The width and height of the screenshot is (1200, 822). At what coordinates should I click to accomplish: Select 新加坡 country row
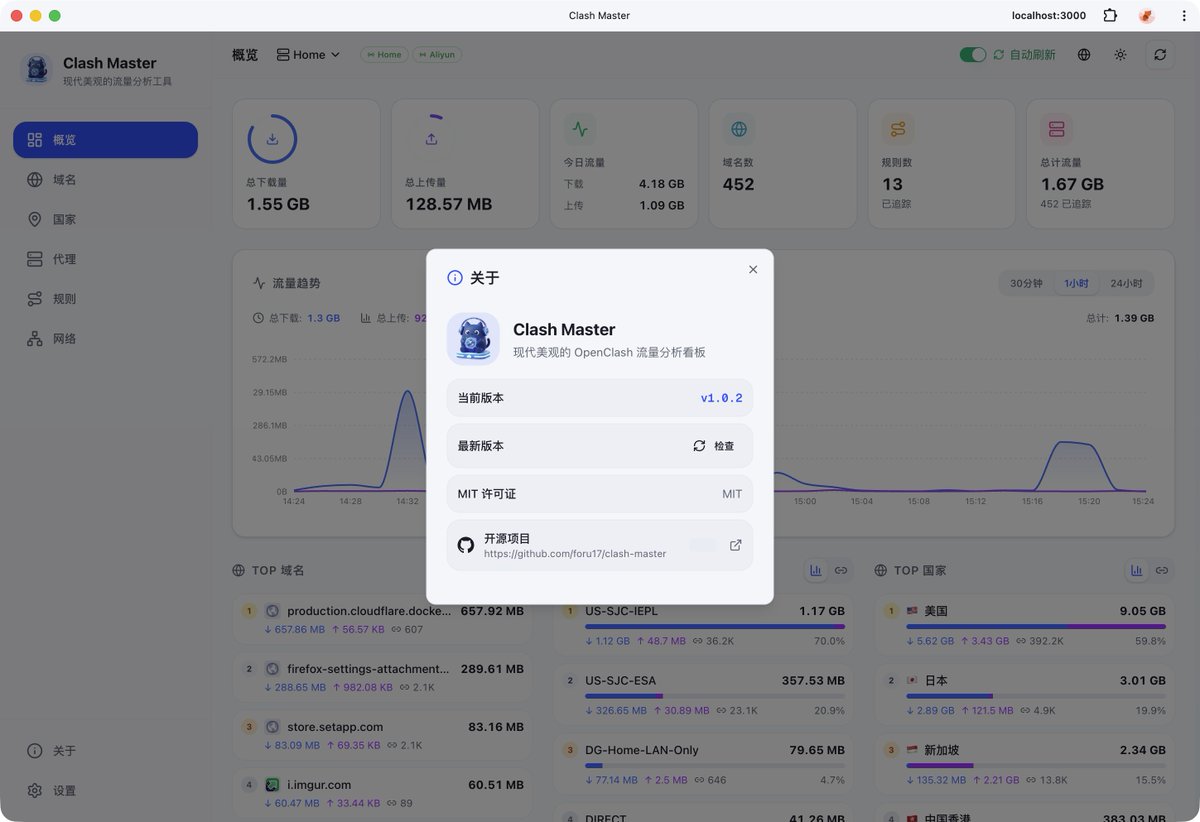pos(1024,765)
